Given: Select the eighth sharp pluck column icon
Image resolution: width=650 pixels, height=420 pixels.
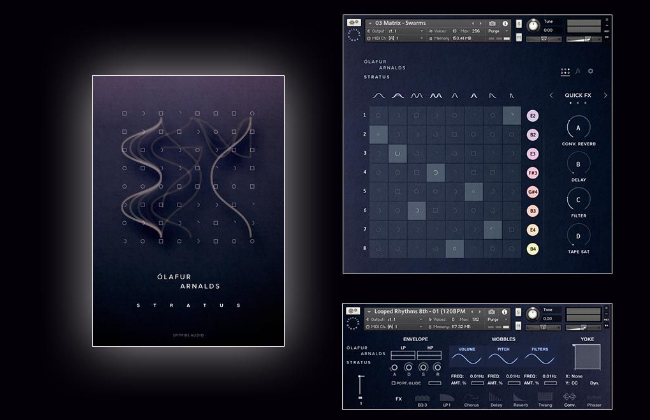Looking at the screenshot, I should click(x=512, y=96).
